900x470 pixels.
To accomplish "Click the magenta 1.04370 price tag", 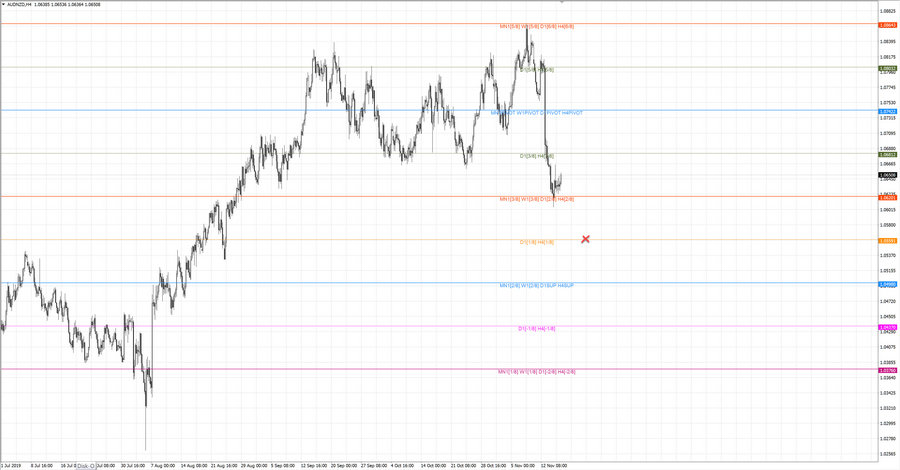I will [x=888, y=327].
